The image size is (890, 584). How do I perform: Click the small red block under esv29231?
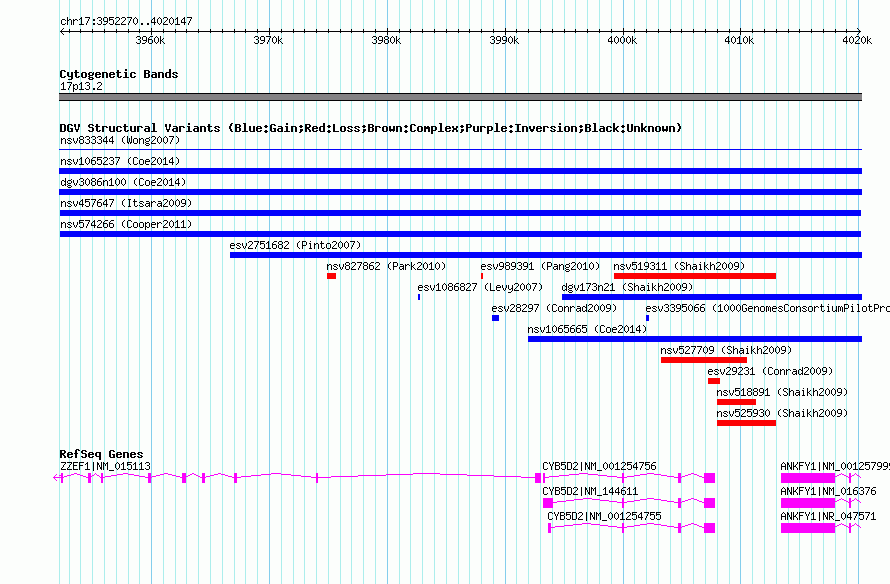tap(714, 381)
